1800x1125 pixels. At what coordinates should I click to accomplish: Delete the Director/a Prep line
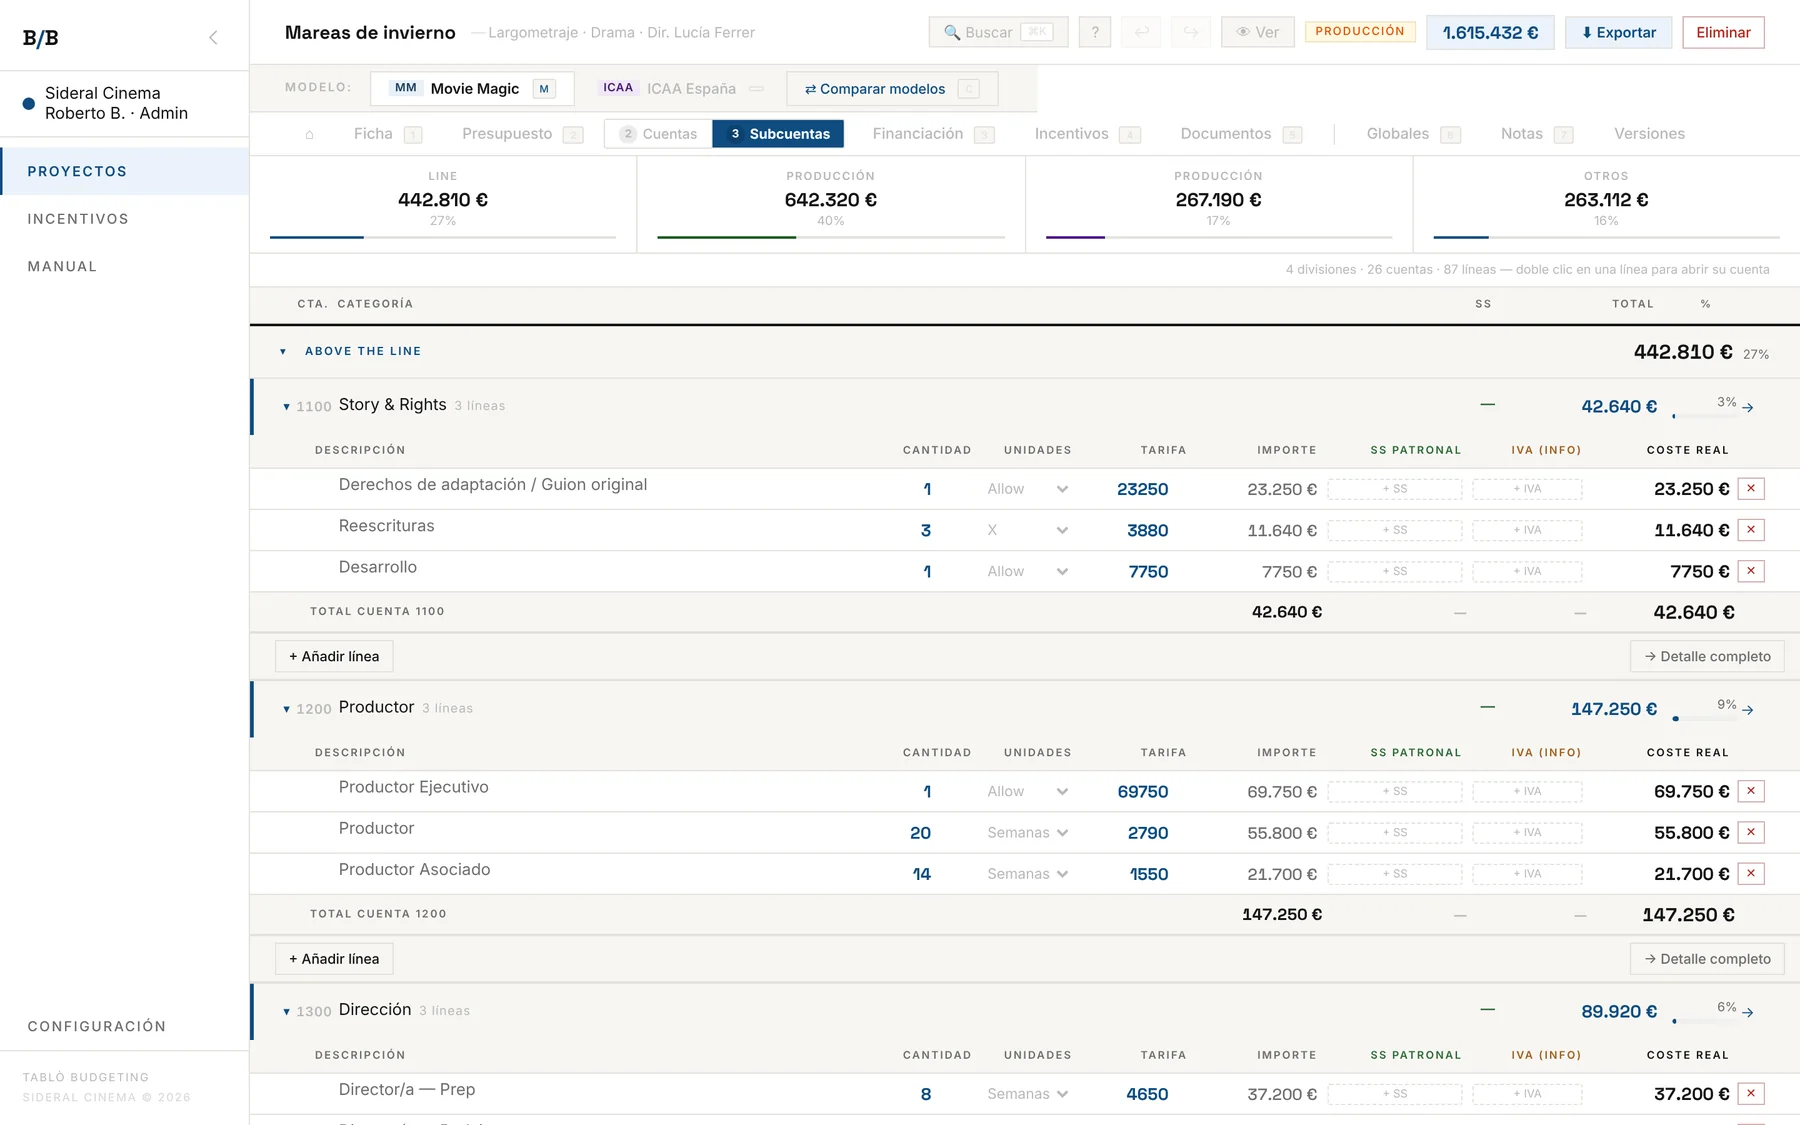tap(1751, 1094)
